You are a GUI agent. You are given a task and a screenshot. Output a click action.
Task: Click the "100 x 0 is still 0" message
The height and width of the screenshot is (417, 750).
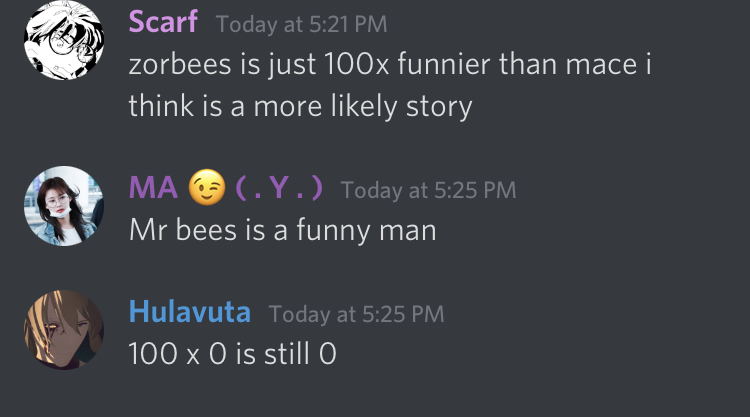232,353
